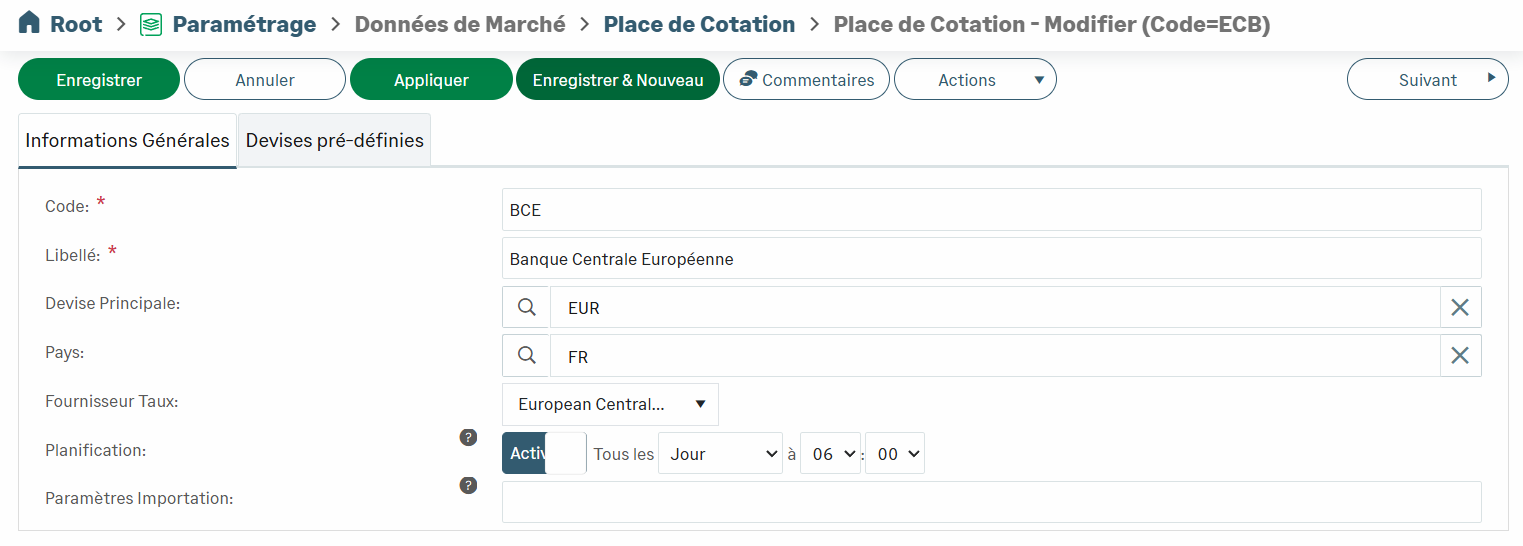Click the Libellé text field
Screen dimensions: 1523x546
pos(990,259)
